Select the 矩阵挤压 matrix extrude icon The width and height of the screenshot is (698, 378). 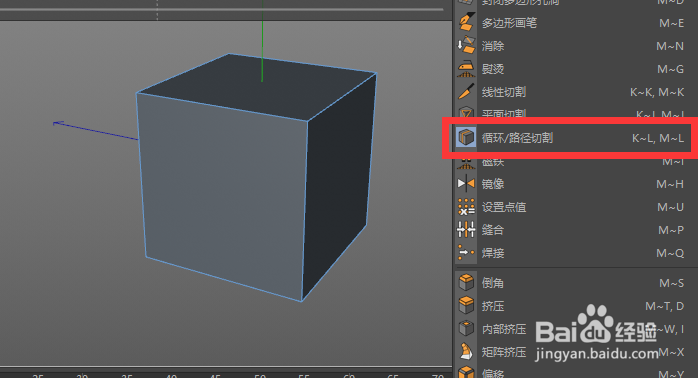[x=466, y=352]
